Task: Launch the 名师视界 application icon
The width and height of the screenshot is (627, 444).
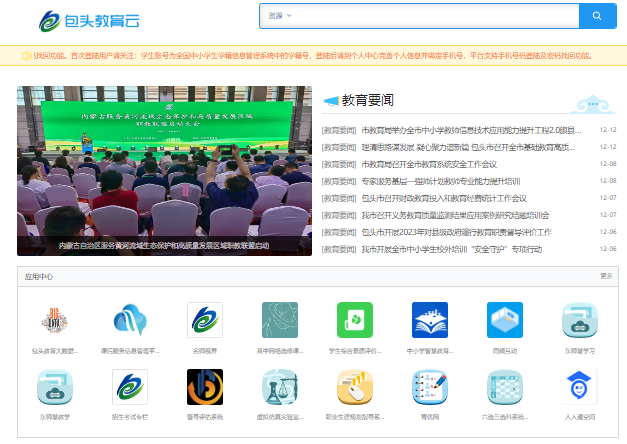Action: pyautogui.click(x=205, y=320)
